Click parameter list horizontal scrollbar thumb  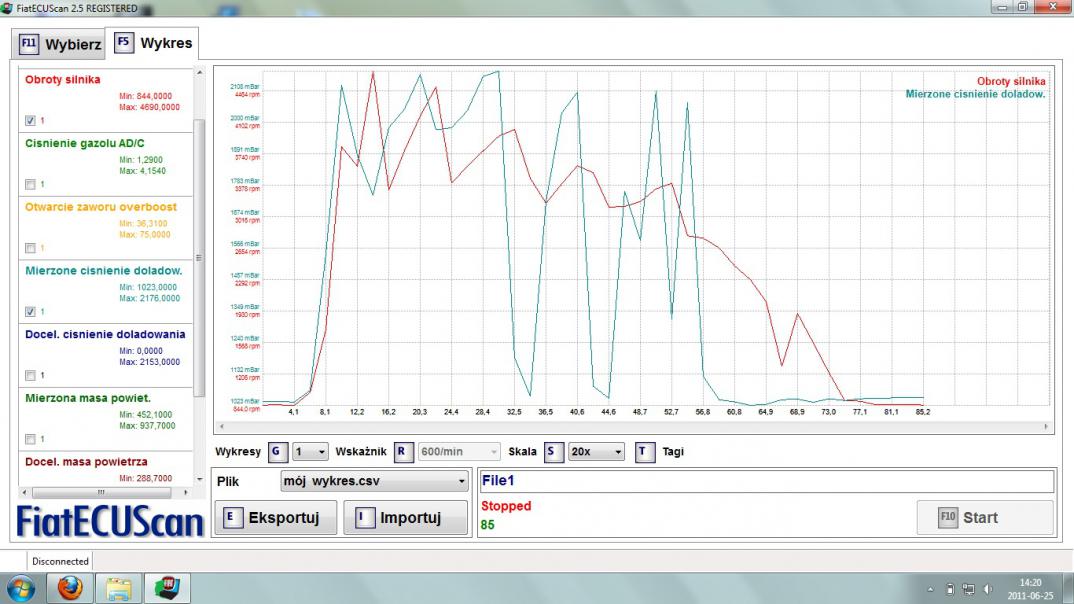101,492
